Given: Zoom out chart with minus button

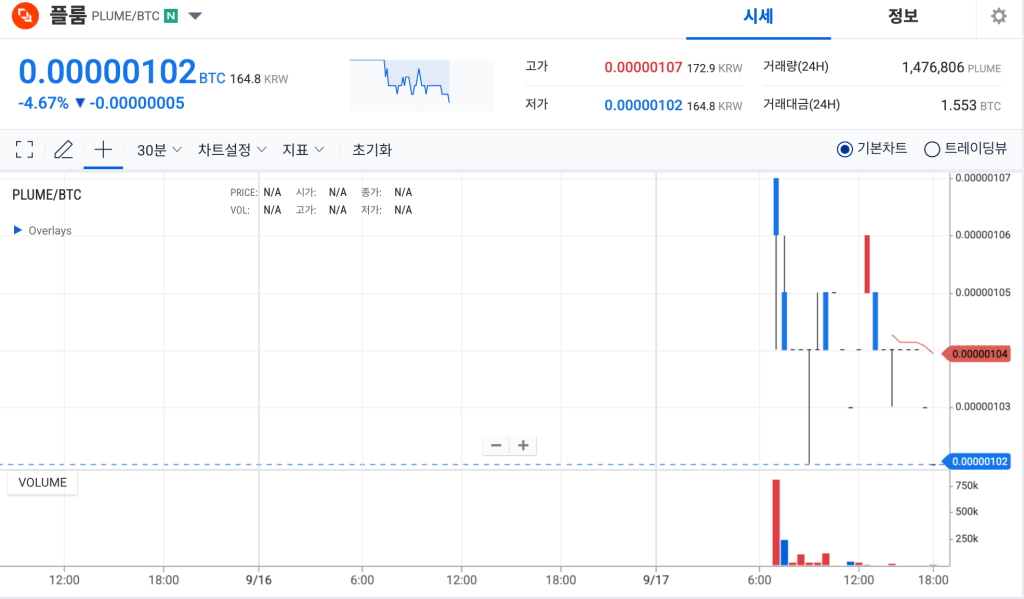Looking at the screenshot, I should [x=496, y=446].
